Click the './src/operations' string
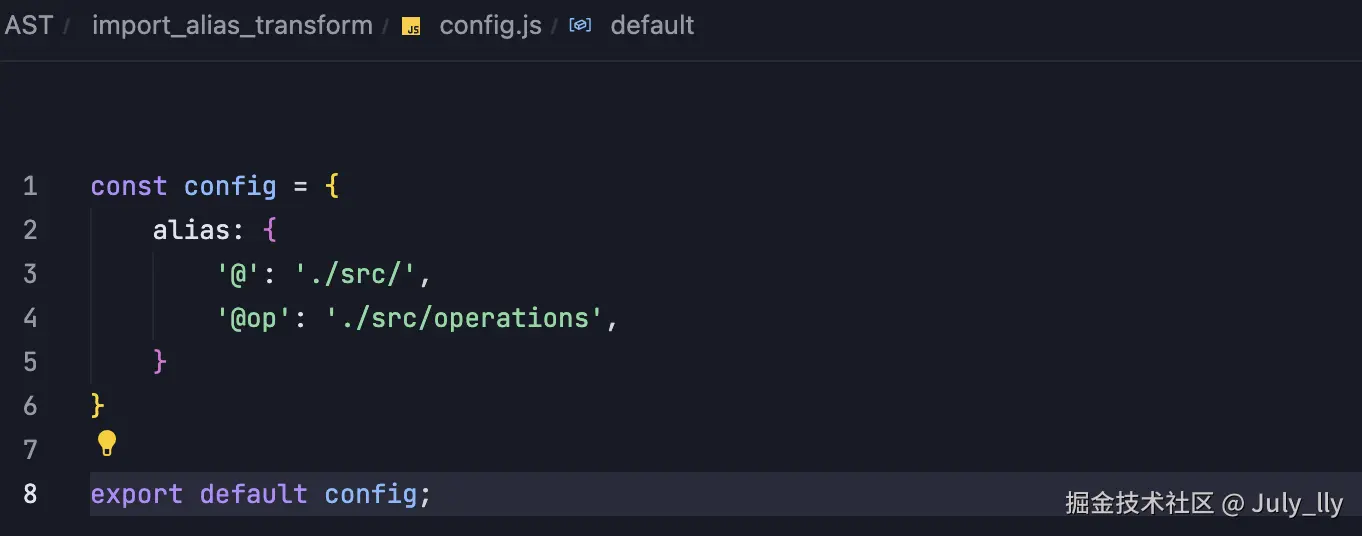Viewport: 1362px width, 536px height. coord(465,318)
